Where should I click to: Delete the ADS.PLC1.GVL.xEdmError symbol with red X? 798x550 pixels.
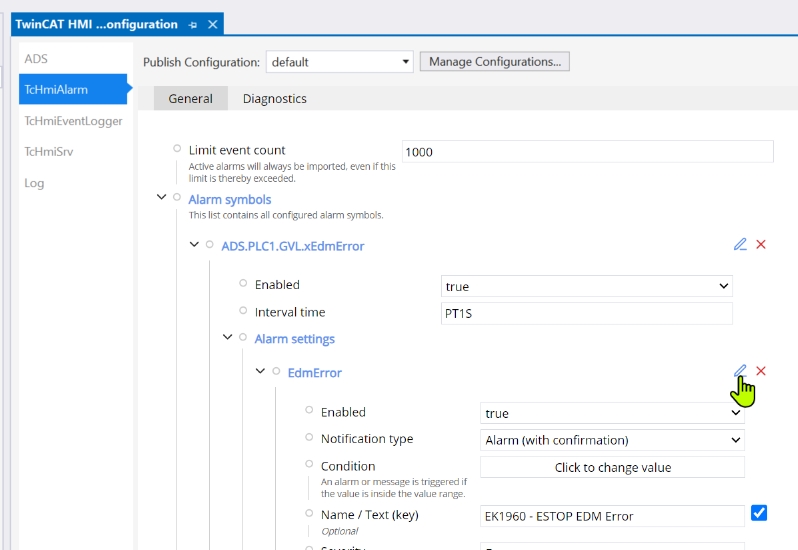761,245
